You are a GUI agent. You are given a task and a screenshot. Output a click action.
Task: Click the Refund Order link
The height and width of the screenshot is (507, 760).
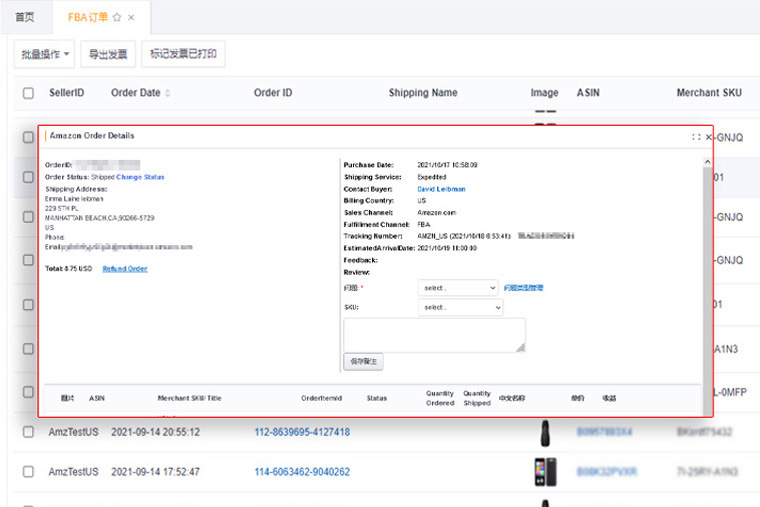point(125,269)
